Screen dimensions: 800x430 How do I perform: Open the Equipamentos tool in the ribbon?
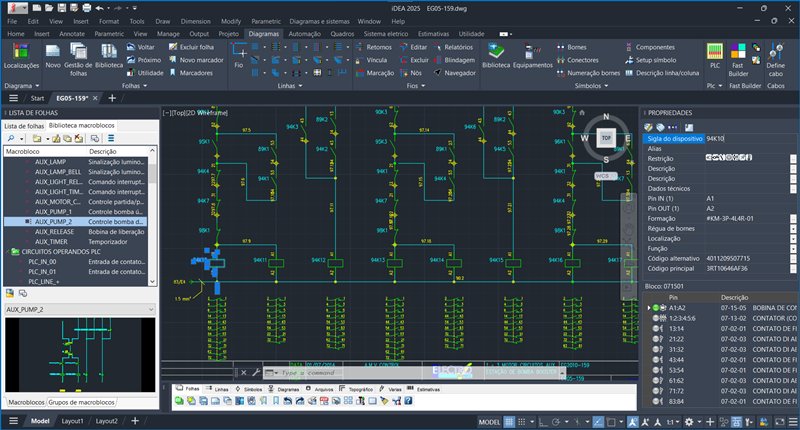click(x=533, y=52)
